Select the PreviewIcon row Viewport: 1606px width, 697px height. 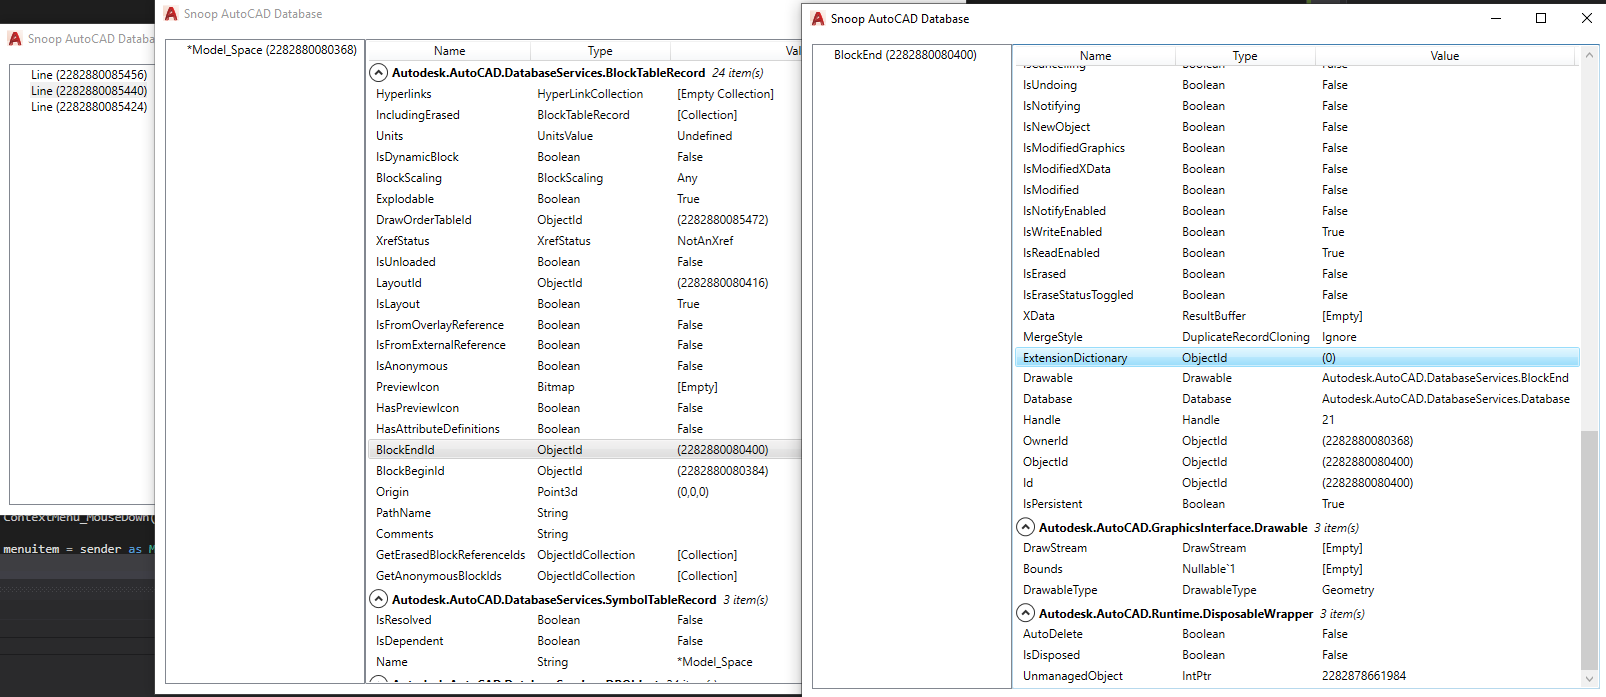coord(585,387)
